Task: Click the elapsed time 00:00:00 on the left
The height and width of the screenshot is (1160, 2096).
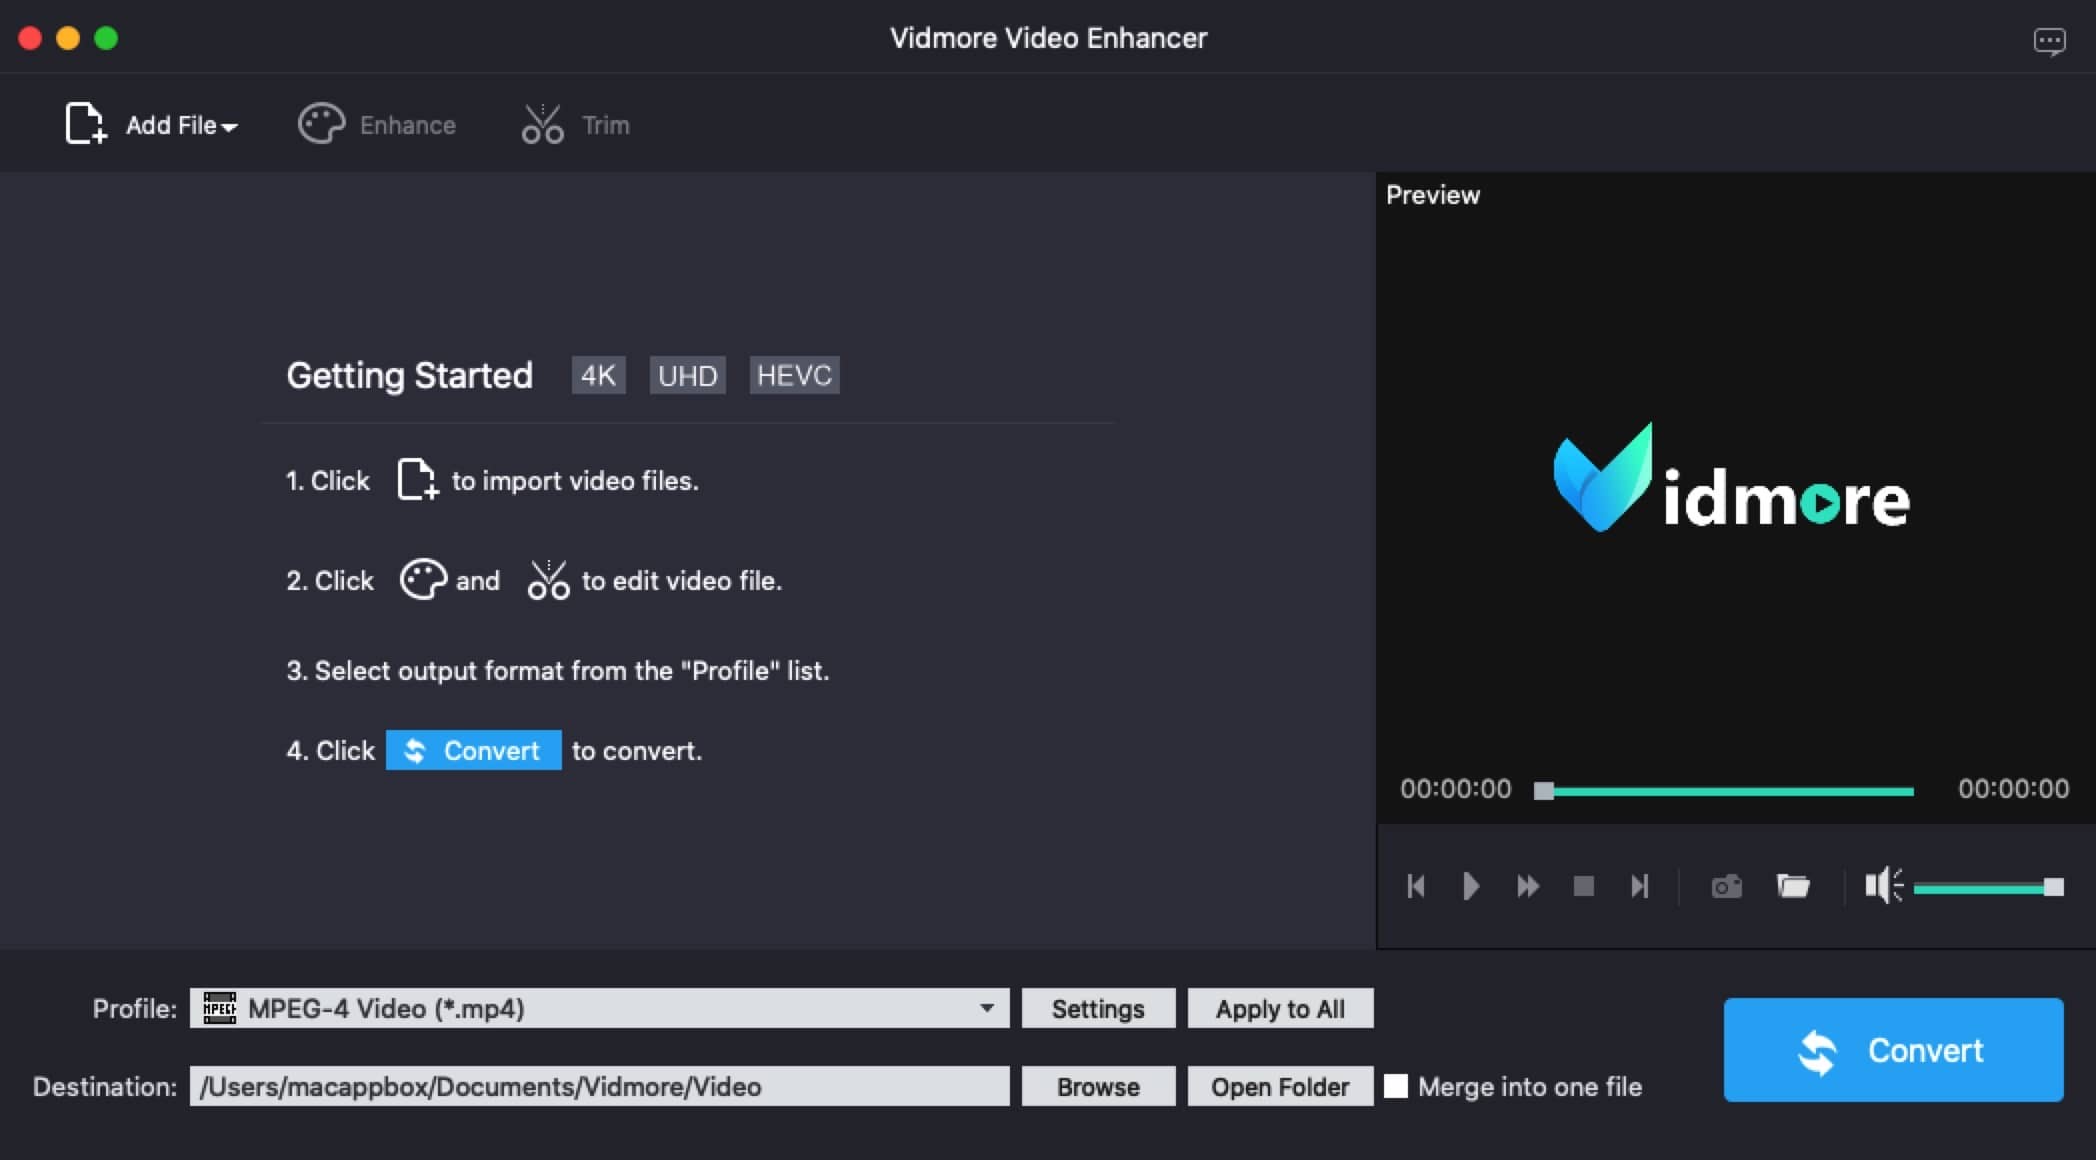Action: 1455,789
